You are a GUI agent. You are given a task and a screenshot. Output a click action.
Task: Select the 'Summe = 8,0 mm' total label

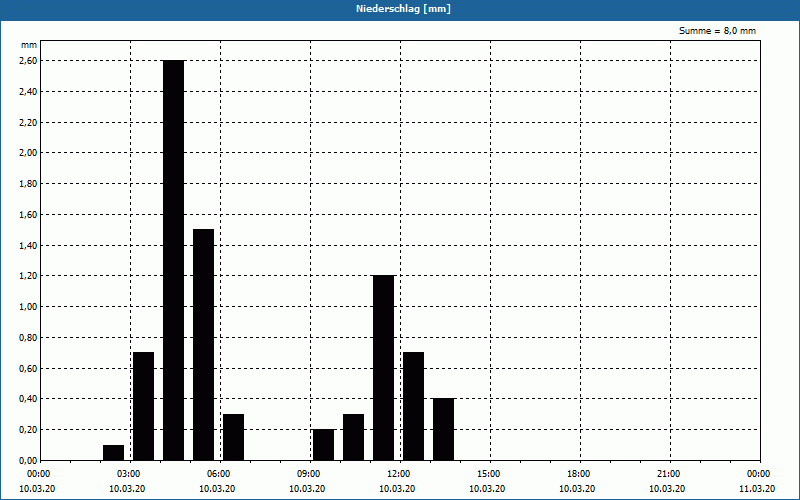pyautogui.click(x=717, y=31)
